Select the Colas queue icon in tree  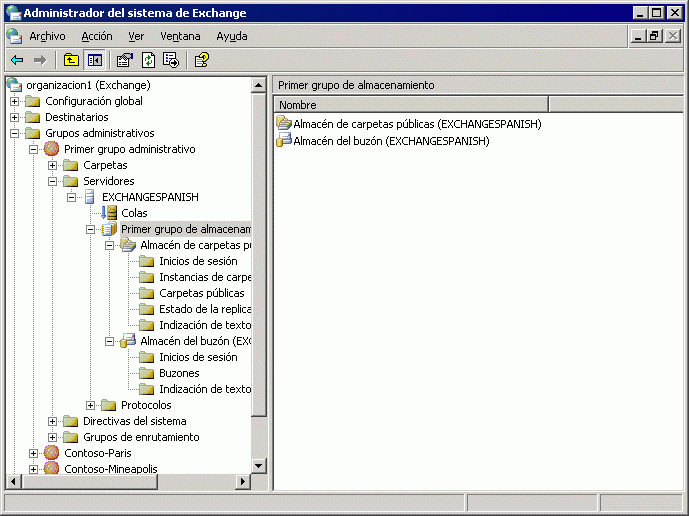pos(109,213)
